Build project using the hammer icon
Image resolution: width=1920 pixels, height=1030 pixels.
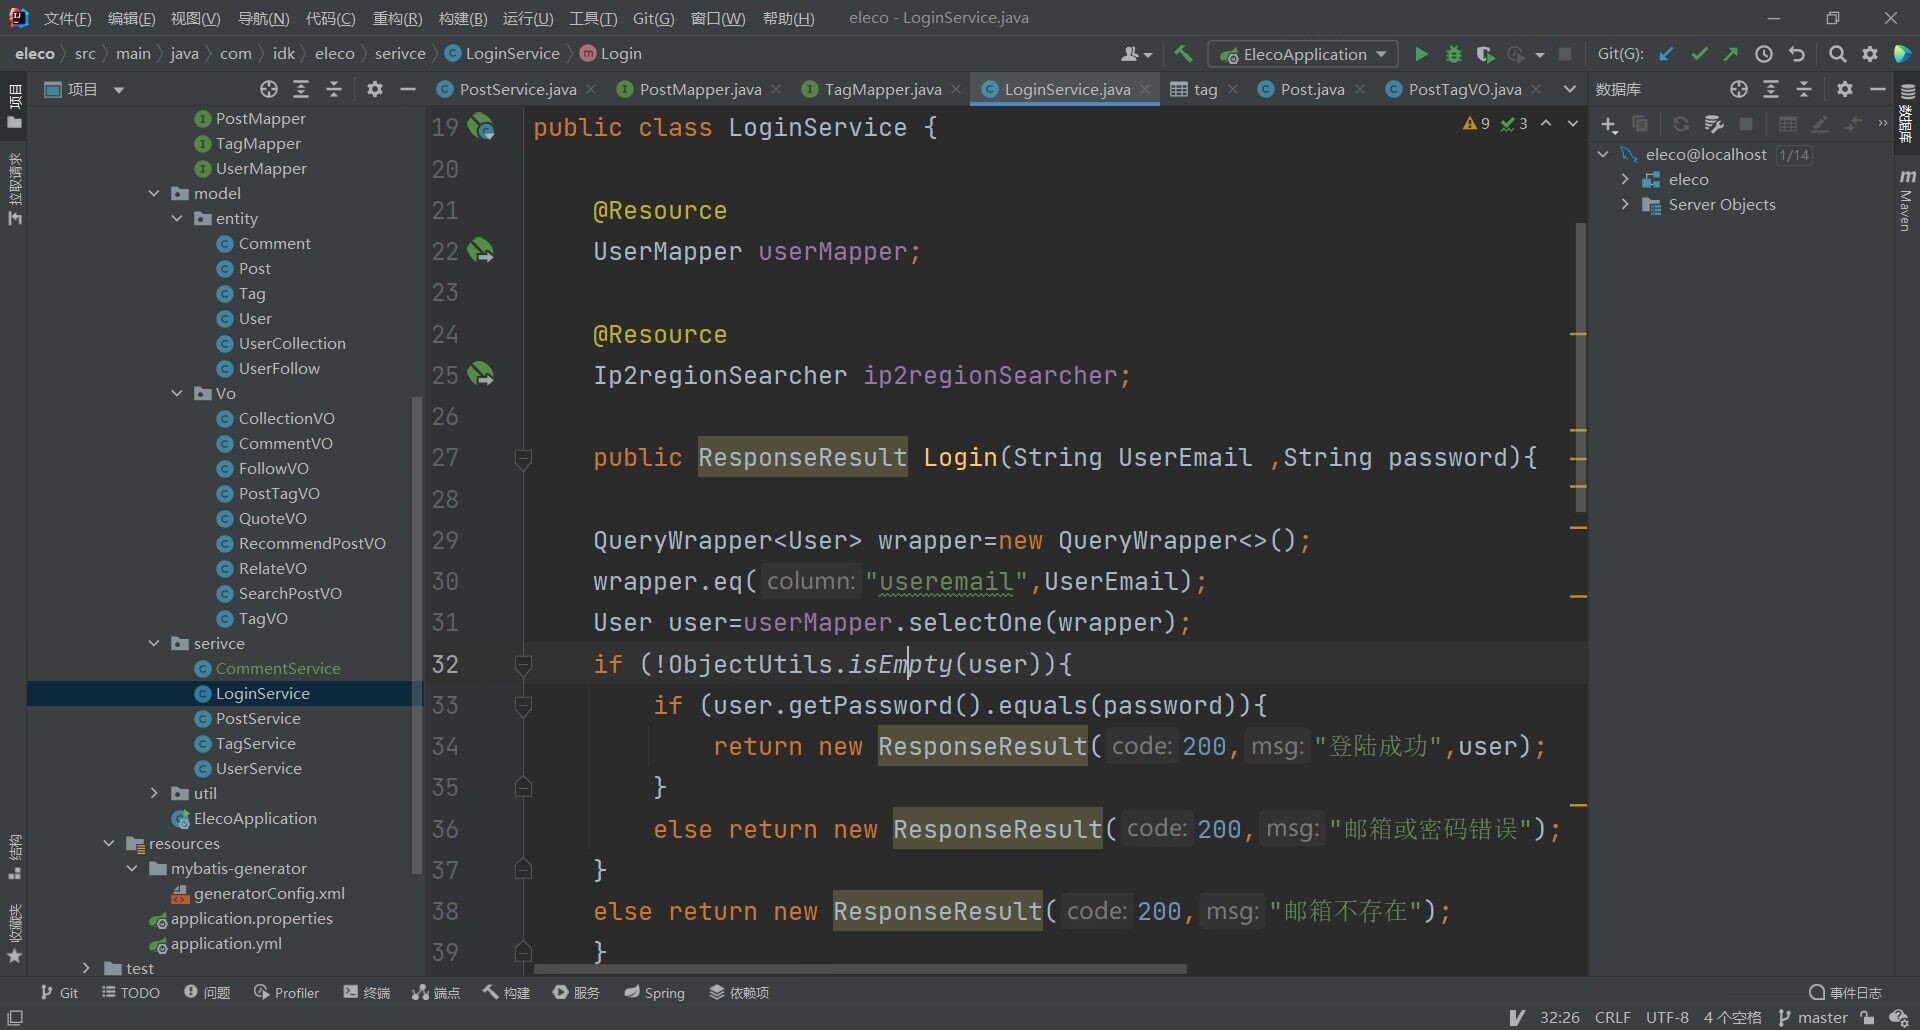point(1183,54)
